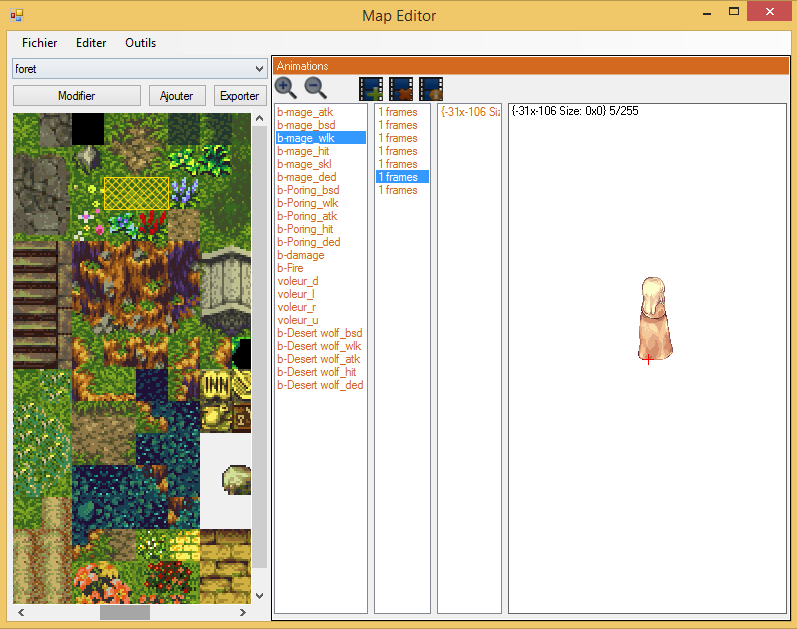Close the Map Editor window
Image resolution: width=797 pixels, height=629 pixels.
(x=770, y=11)
